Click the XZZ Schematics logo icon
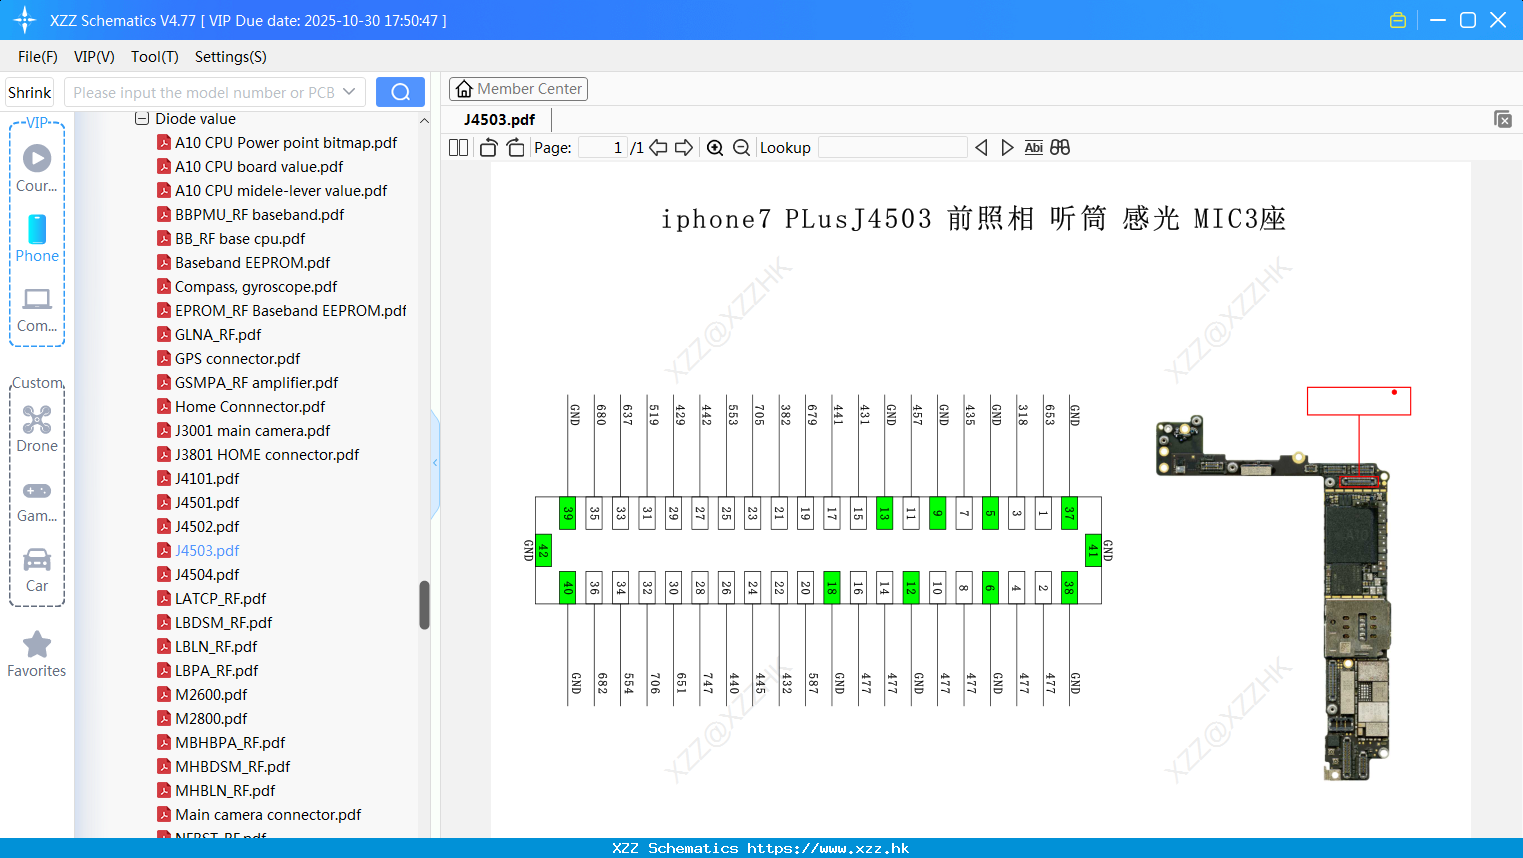This screenshot has height=858, width=1523. point(25,20)
